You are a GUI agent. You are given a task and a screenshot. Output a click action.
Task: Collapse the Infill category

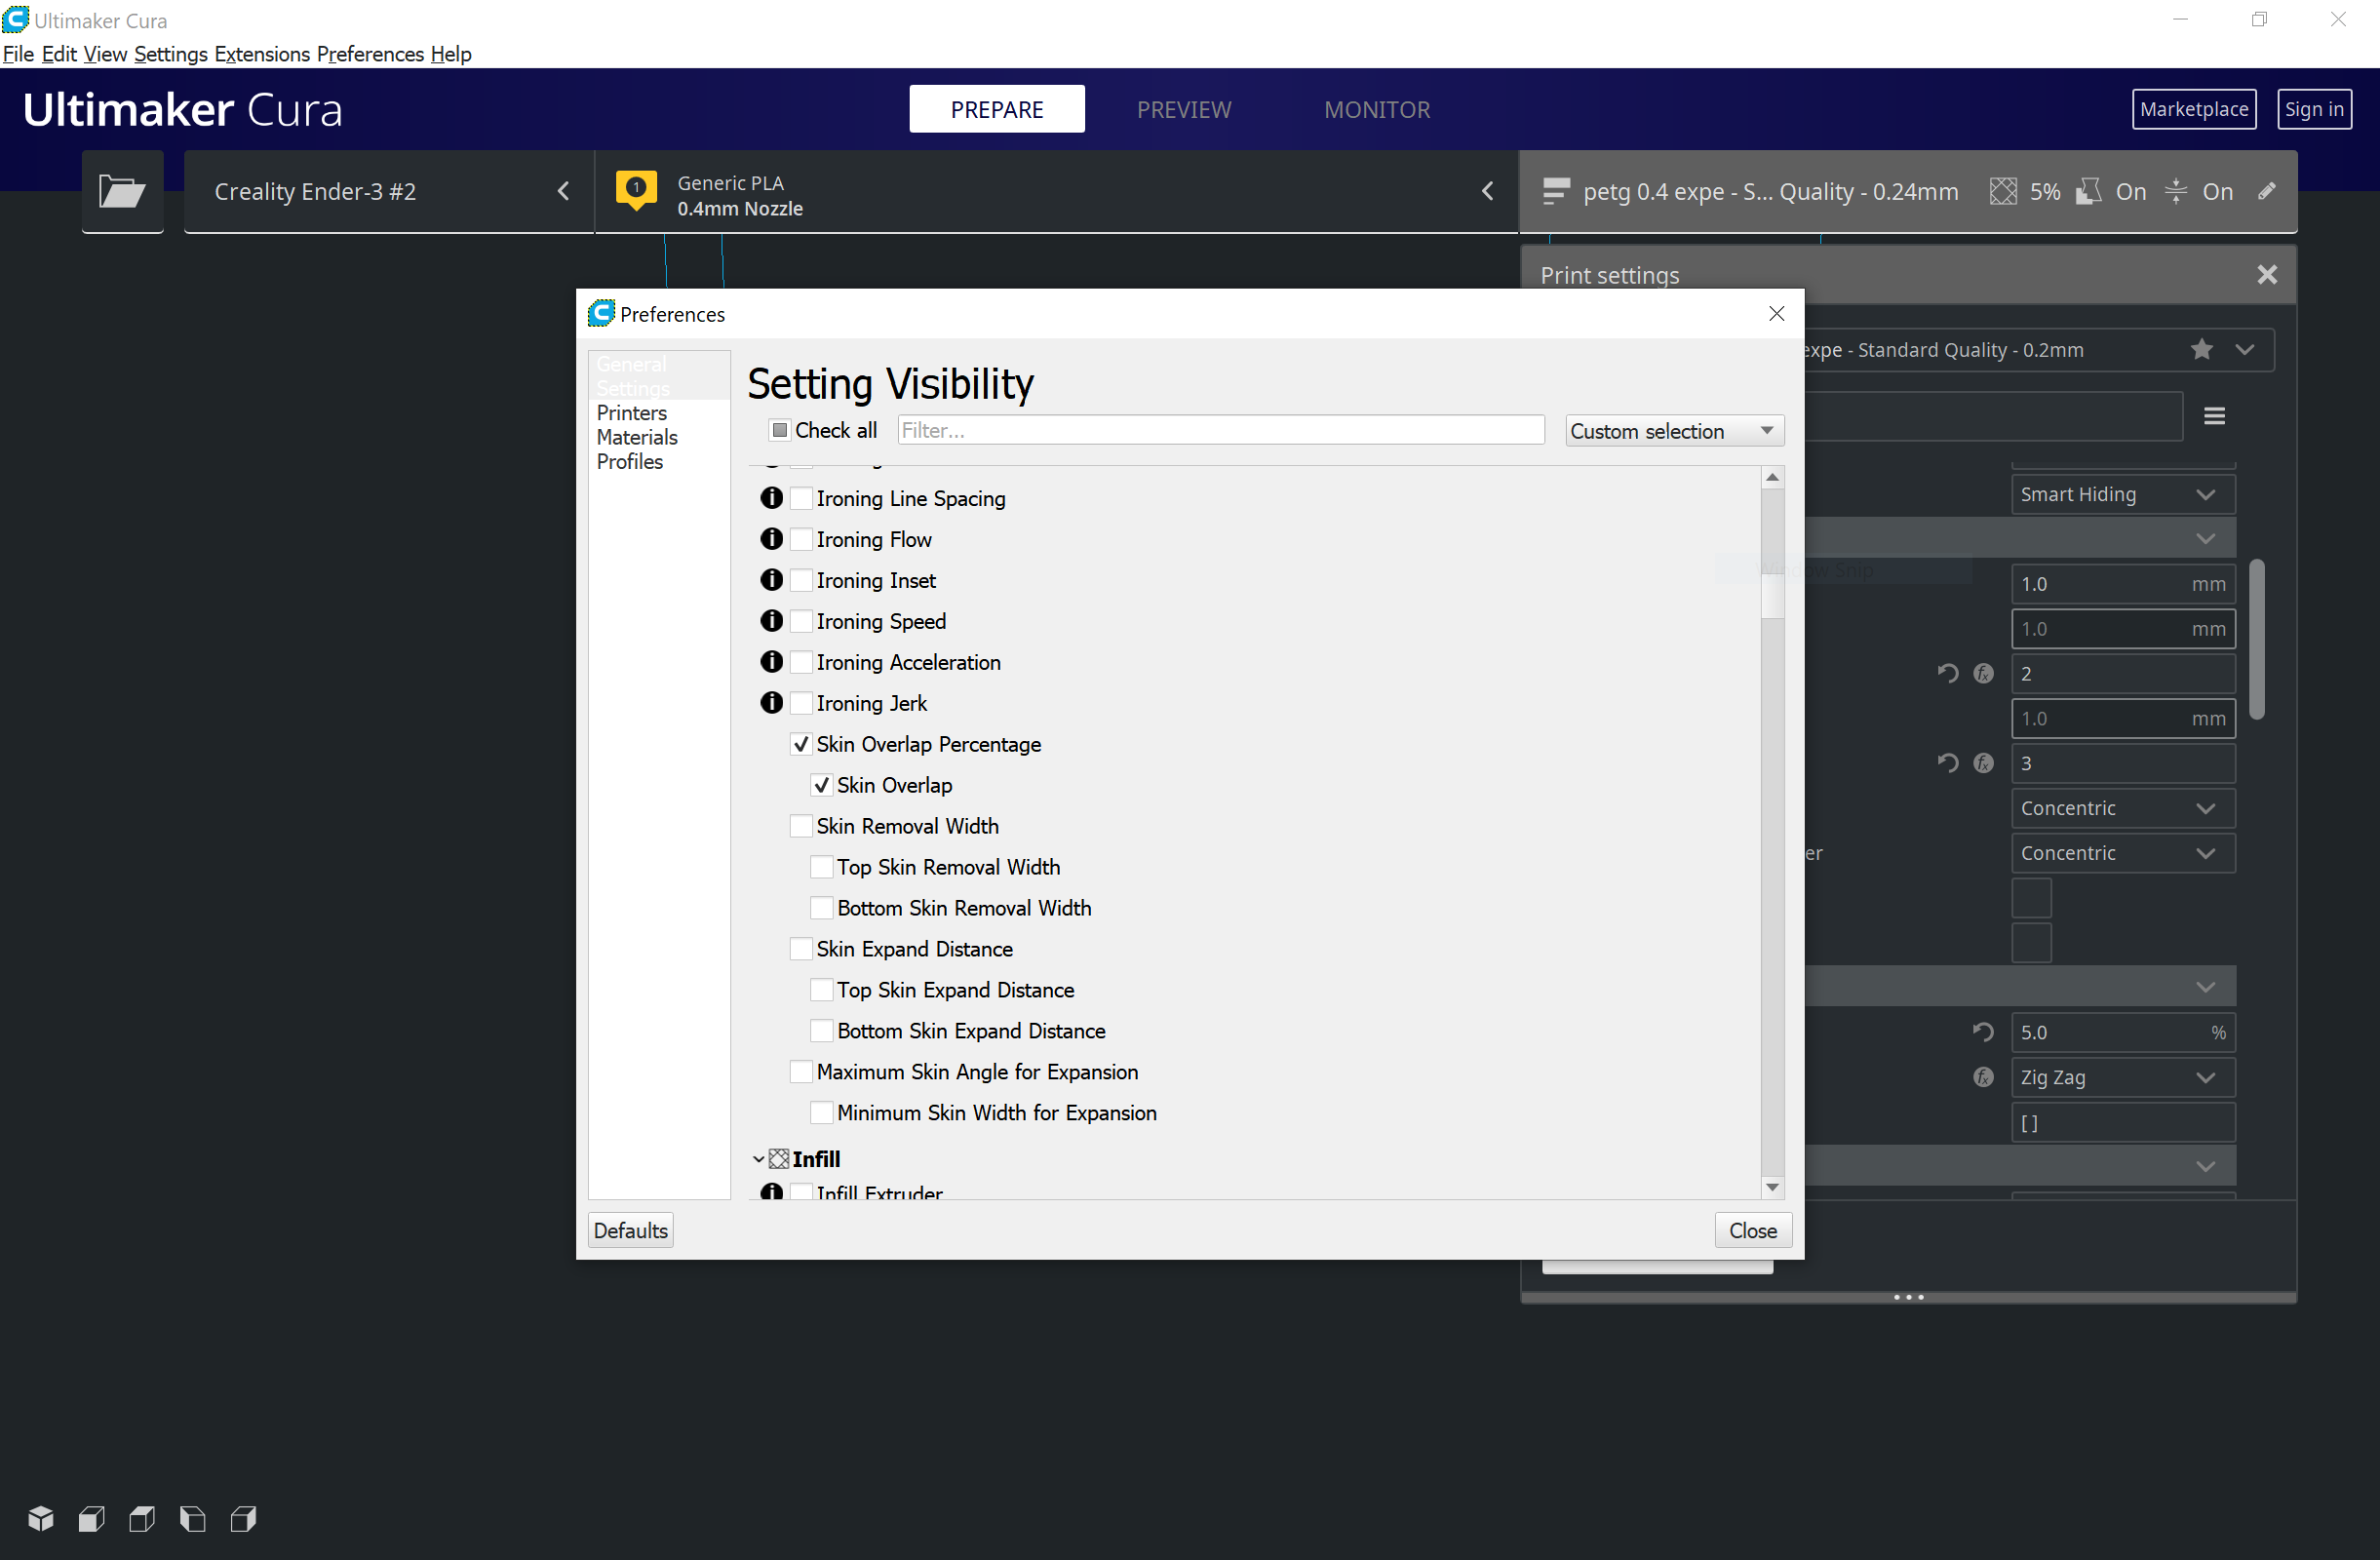click(x=758, y=1159)
